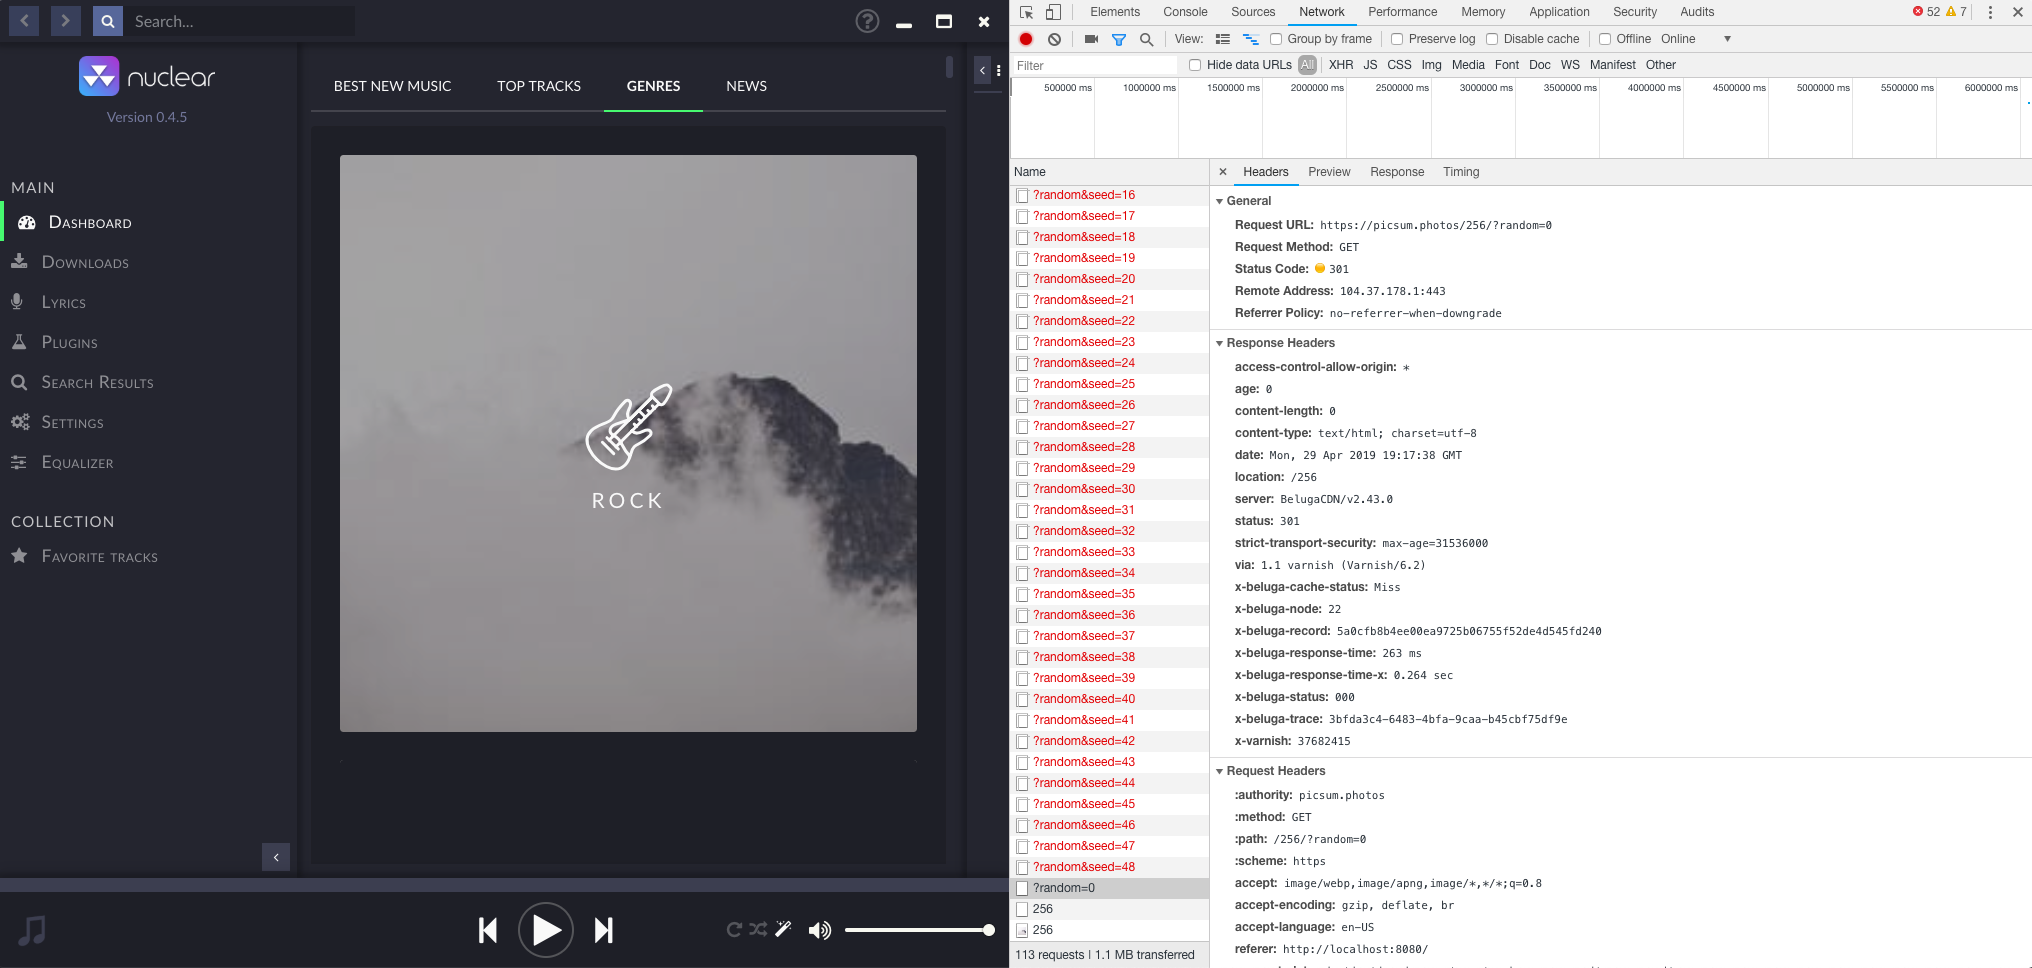Image resolution: width=2032 pixels, height=968 pixels.
Task: Select the Lyrics section
Action: 64,302
